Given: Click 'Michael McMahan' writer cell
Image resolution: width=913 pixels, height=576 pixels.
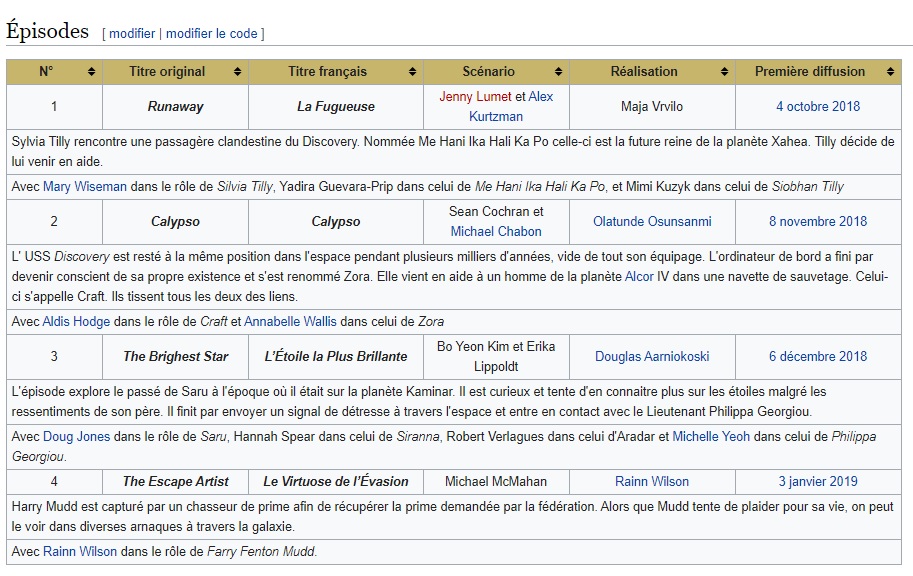Looking at the screenshot, I should [496, 482].
